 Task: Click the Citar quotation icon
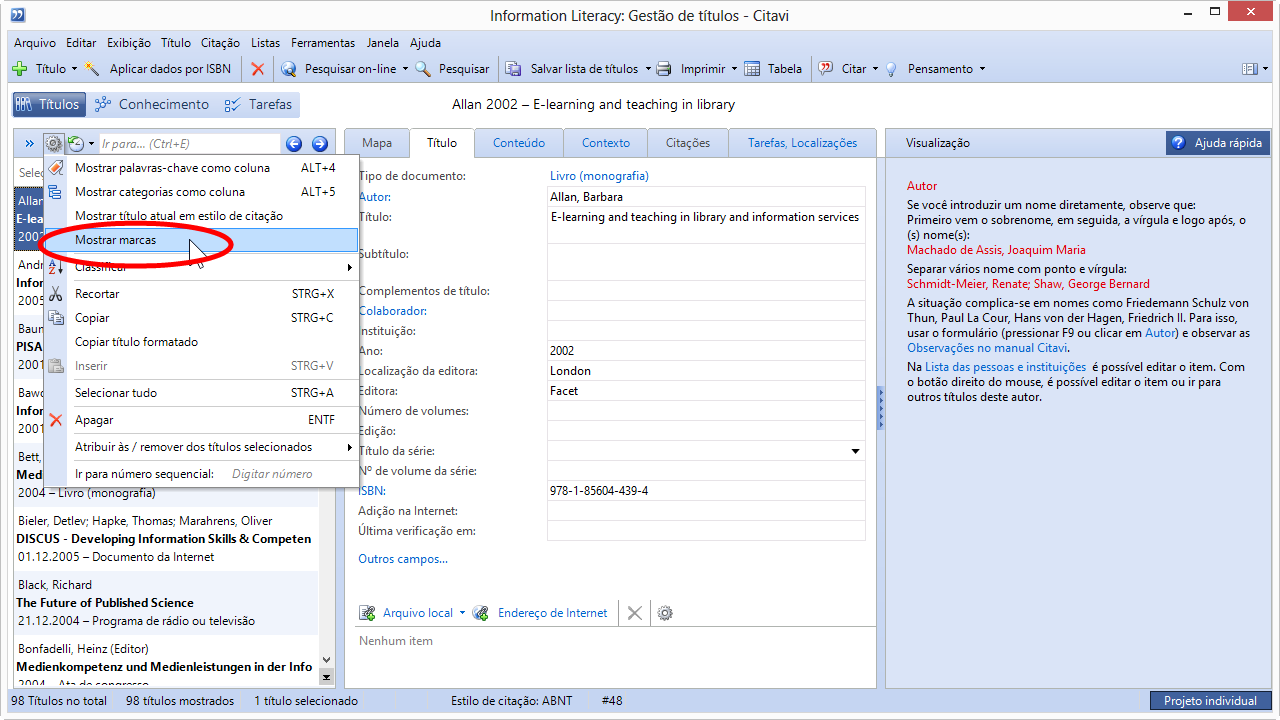pyautogui.click(x=826, y=69)
